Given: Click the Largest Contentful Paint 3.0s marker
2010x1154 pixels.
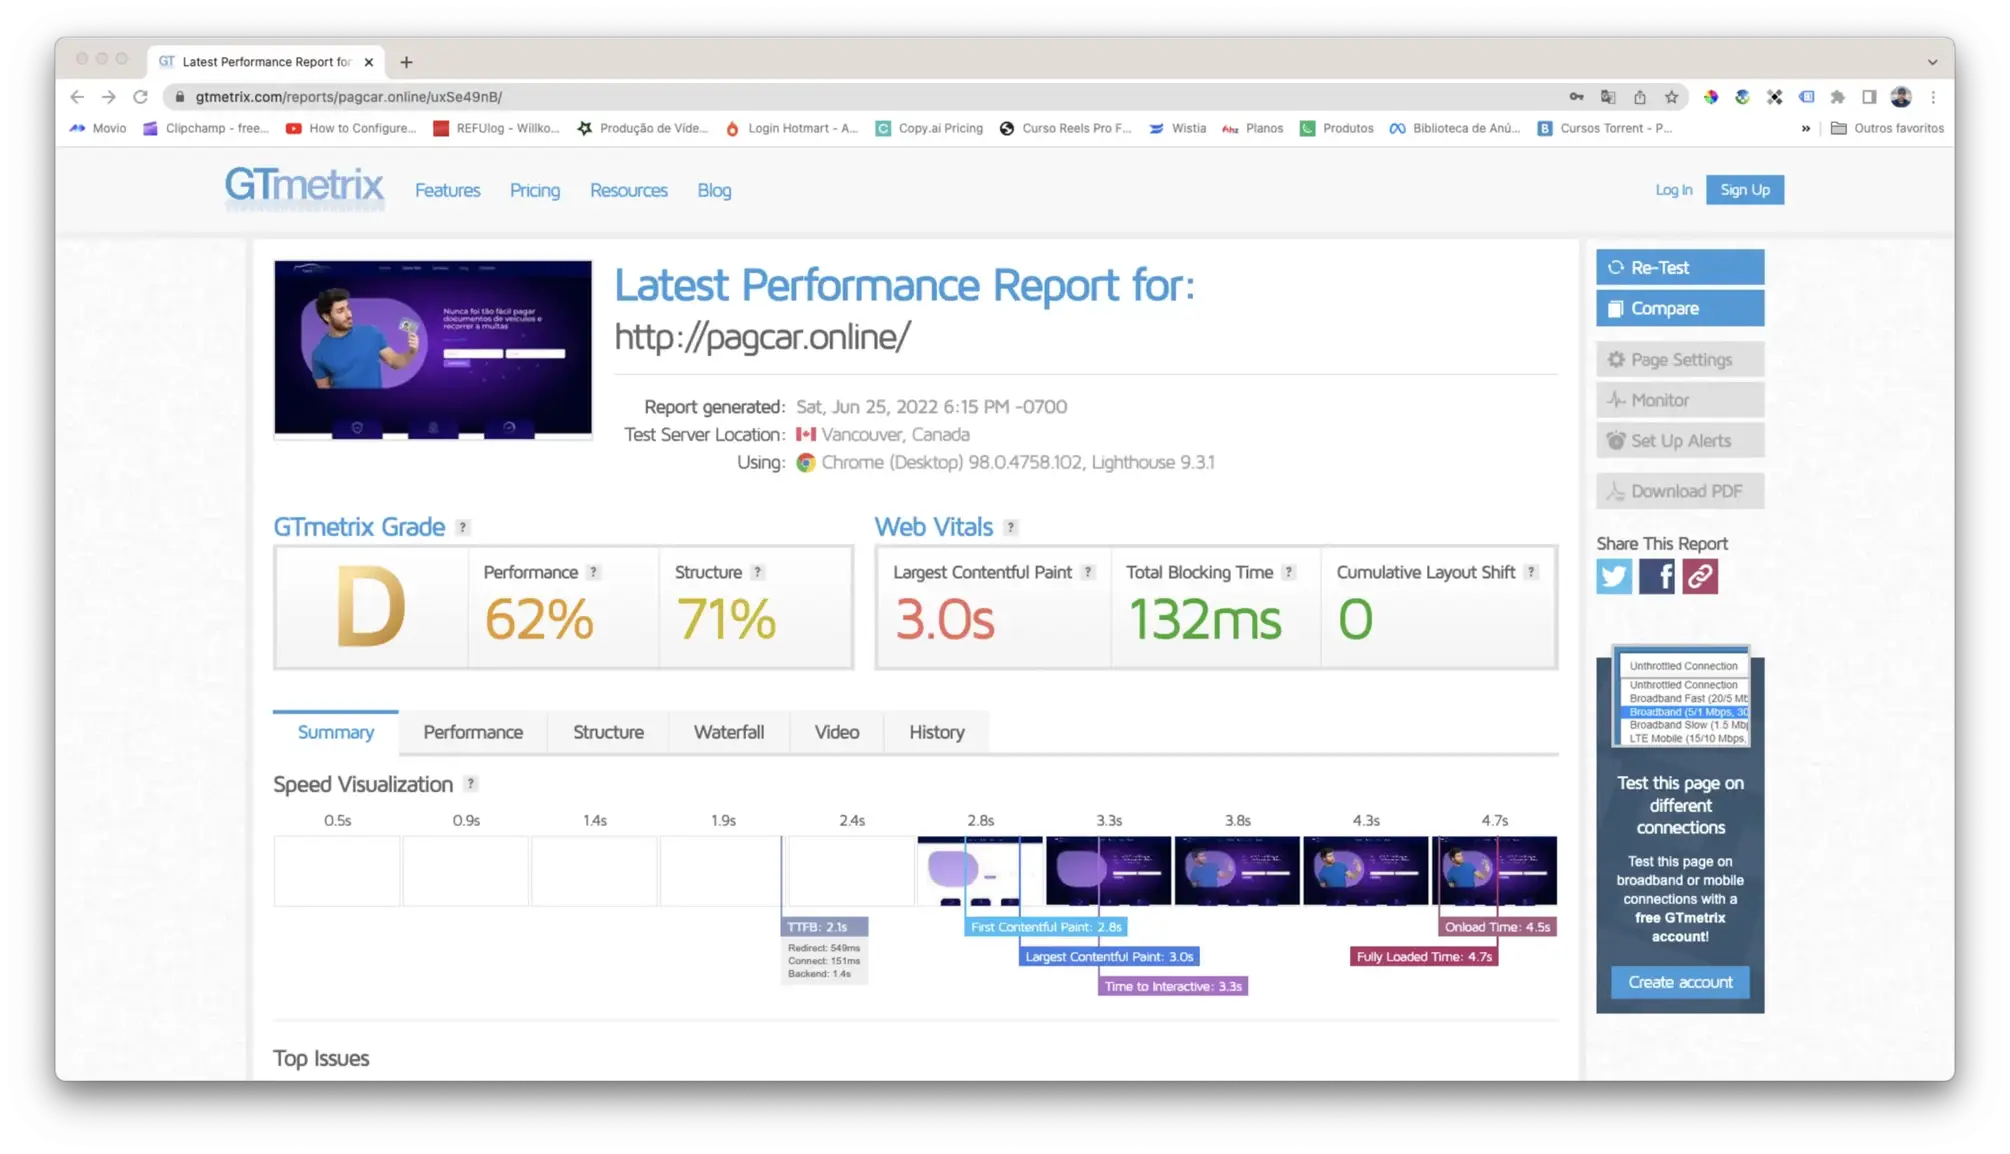Looking at the screenshot, I should tap(1109, 957).
